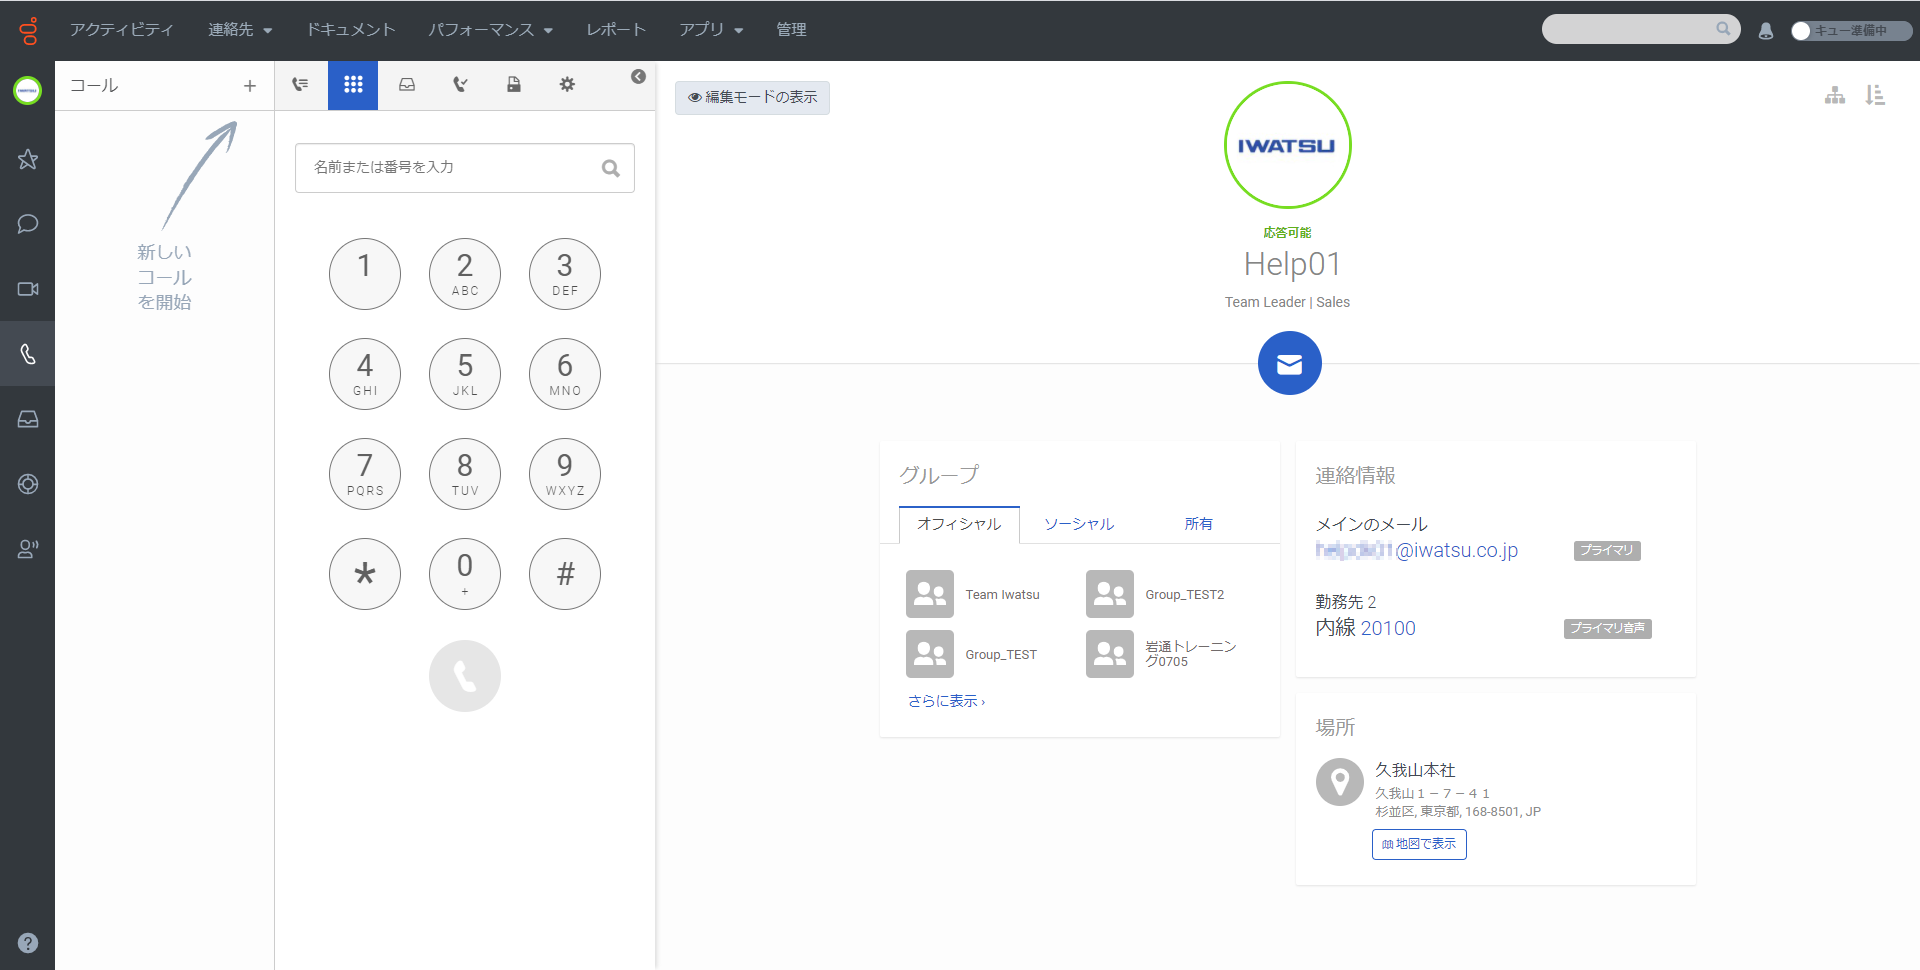Click the Help01 profile name
This screenshot has height=970, width=1920.
click(x=1292, y=264)
